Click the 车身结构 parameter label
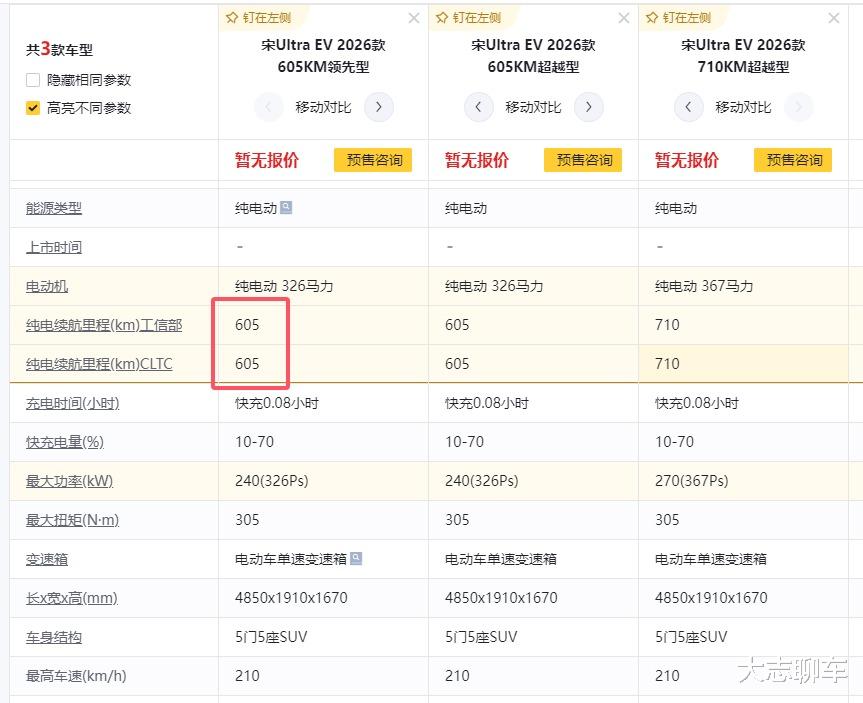The width and height of the screenshot is (863, 703). 54,637
